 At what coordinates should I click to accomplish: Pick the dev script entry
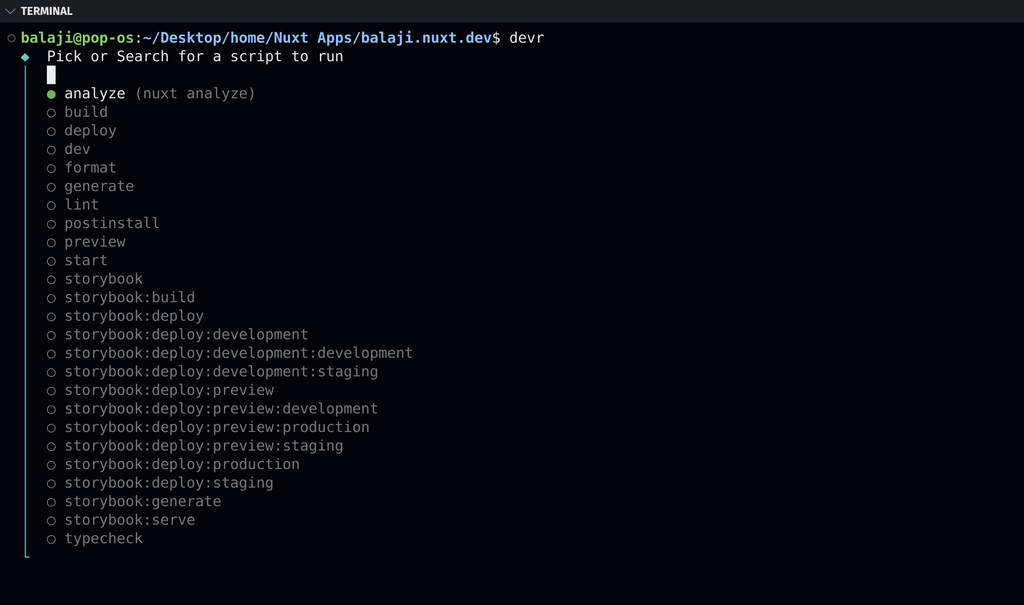(77, 149)
